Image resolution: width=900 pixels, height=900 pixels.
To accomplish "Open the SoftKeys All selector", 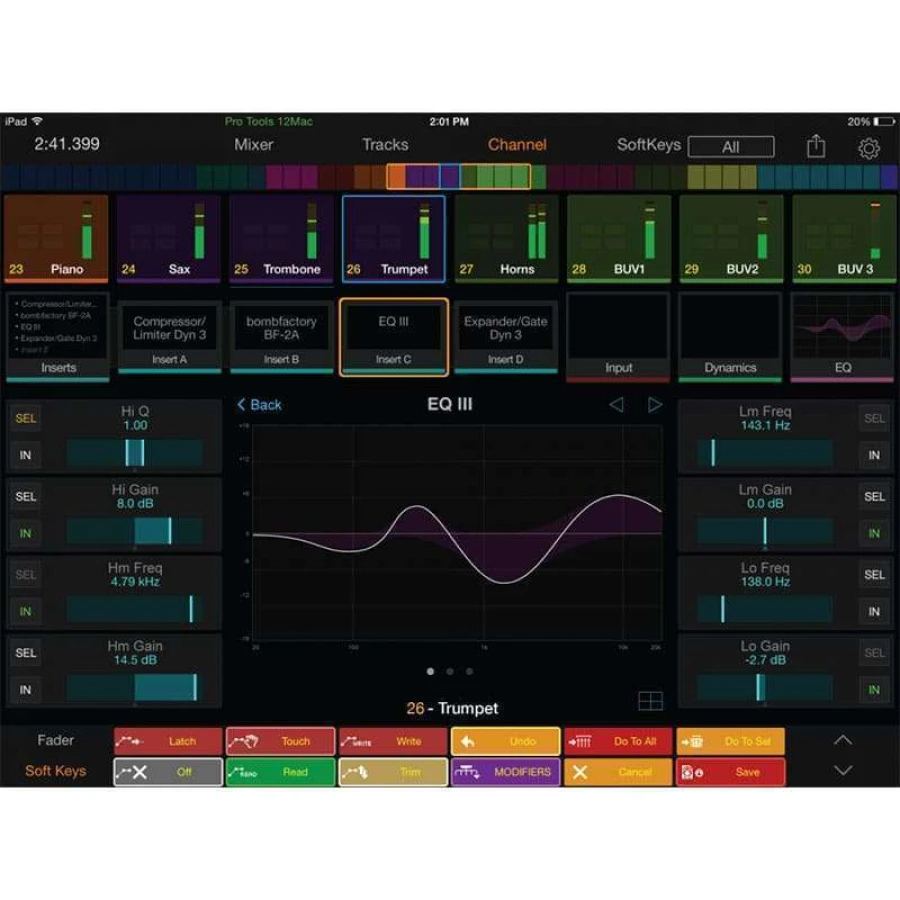I will pos(731,147).
